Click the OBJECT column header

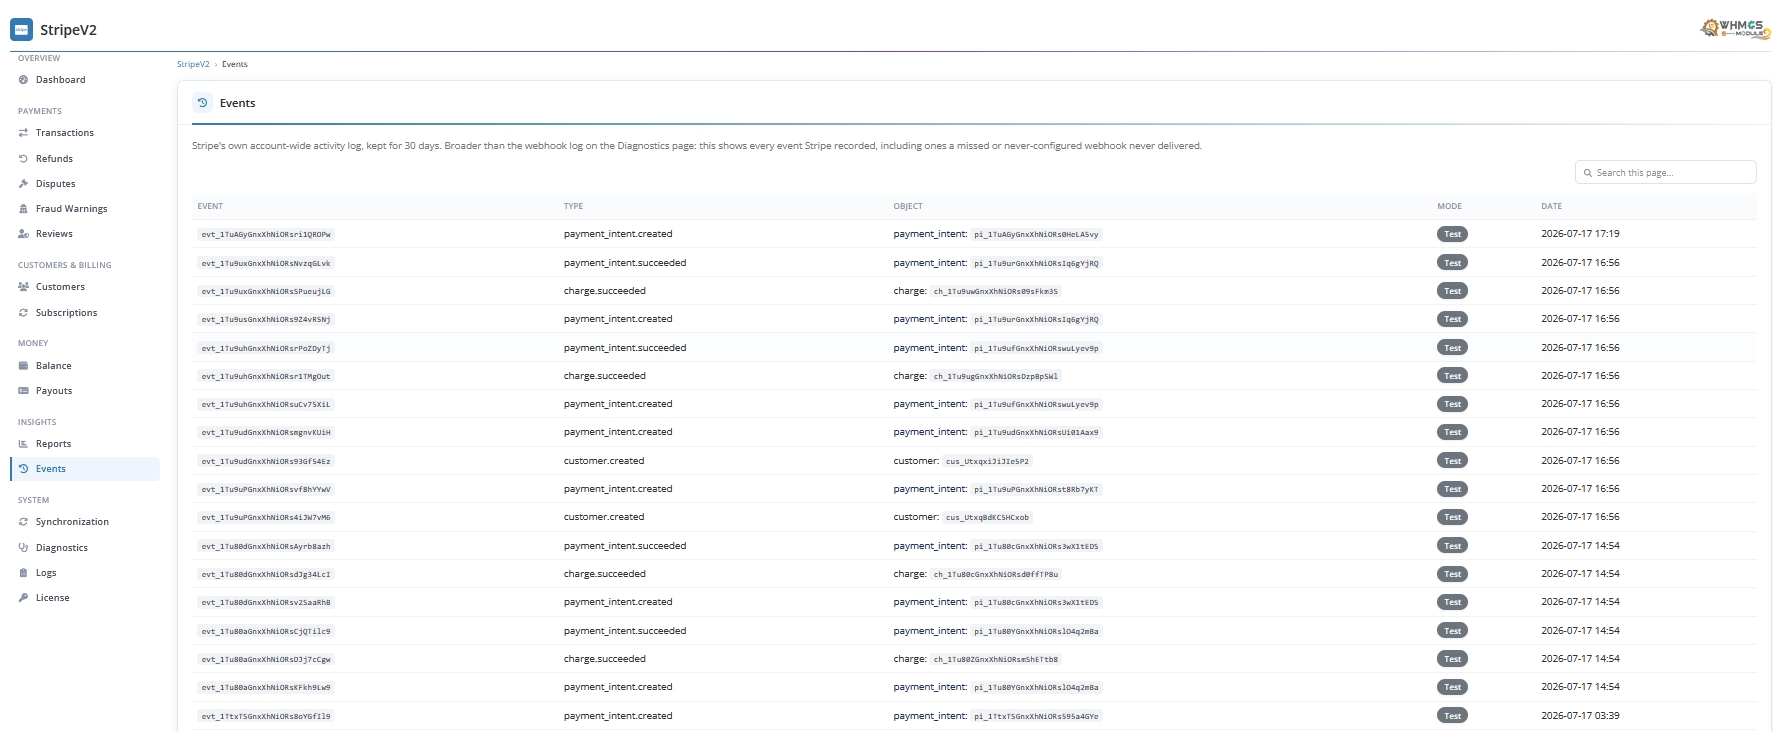tap(908, 206)
